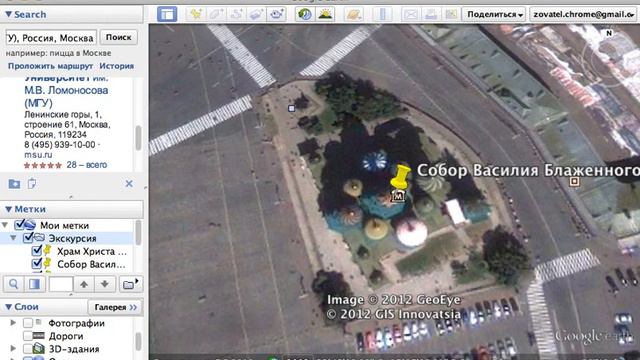Screen dimensions: 640x360
Task: Click the Print toolbar icon
Action: click(x=431, y=14)
